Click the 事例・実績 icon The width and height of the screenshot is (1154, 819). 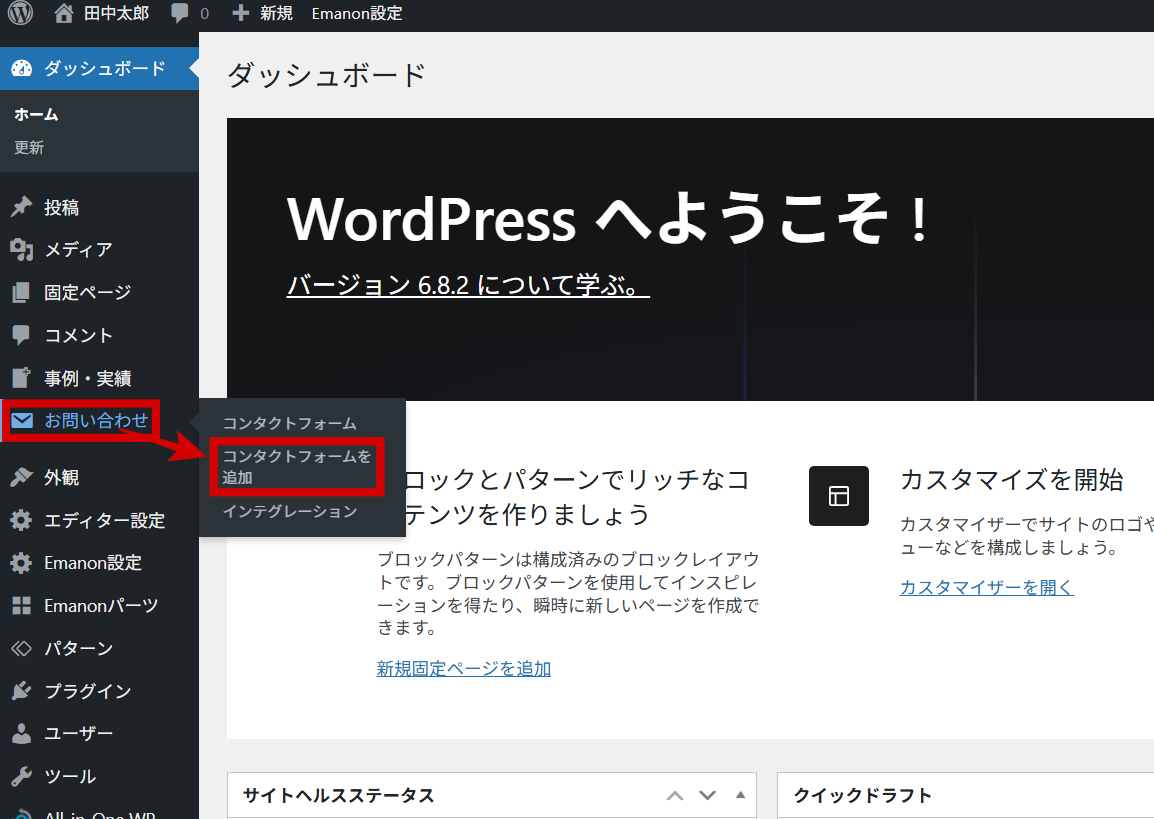[21, 377]
